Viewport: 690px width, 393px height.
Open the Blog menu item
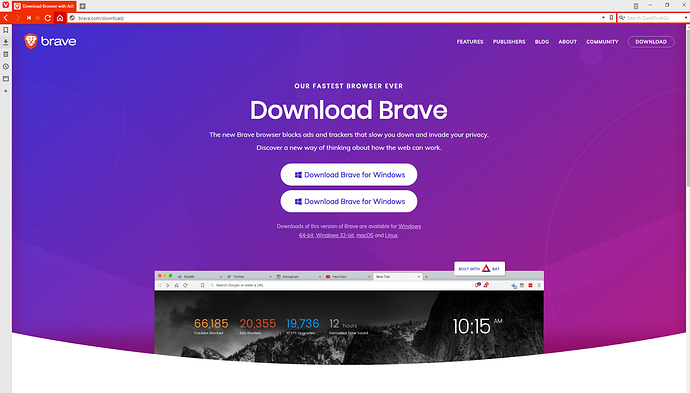(542, 42)
